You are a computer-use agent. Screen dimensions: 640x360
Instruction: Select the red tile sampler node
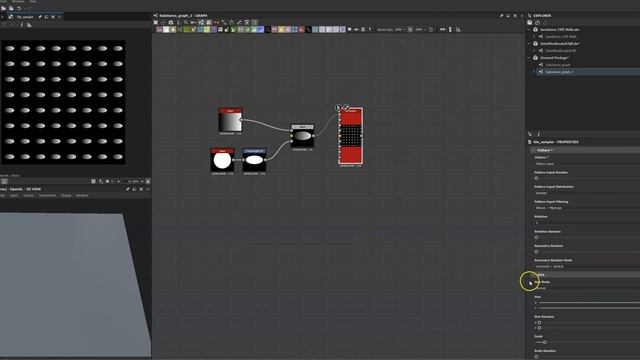point(350,137)
